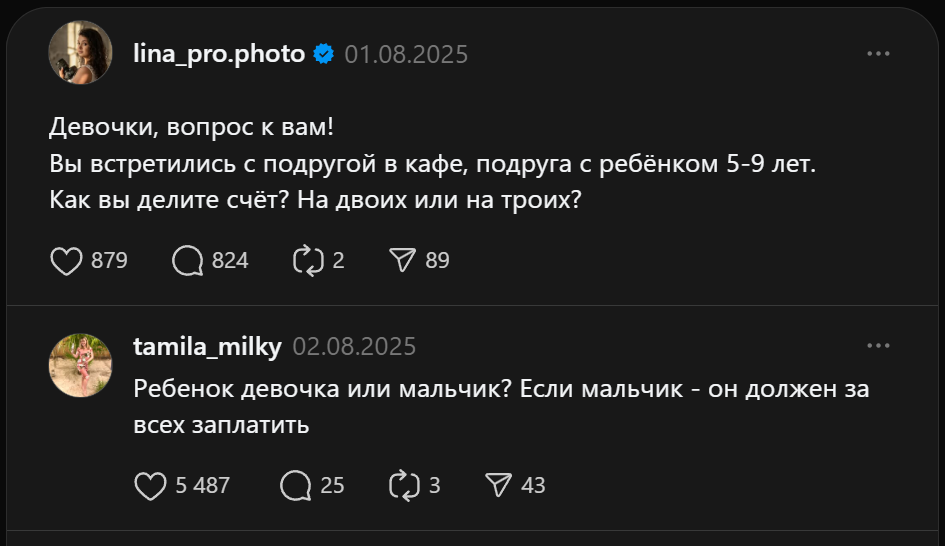Share the lina_pro.photo post via send icon
This screenshot has width=945, height=546.
402,261
